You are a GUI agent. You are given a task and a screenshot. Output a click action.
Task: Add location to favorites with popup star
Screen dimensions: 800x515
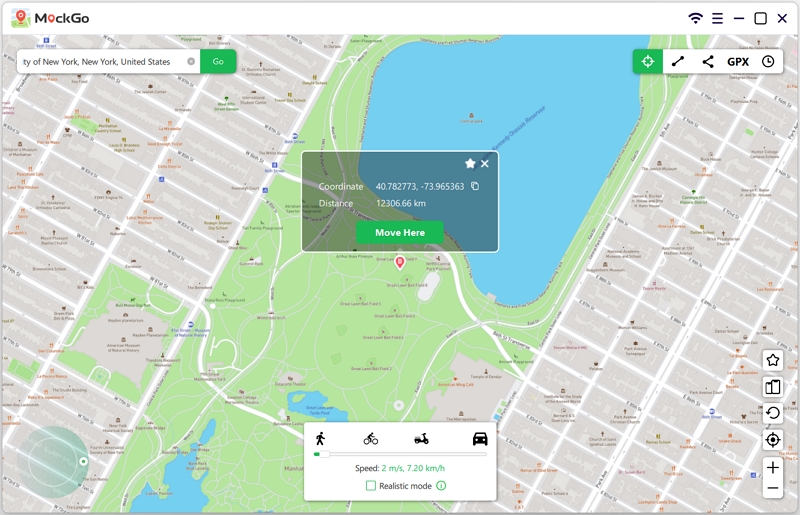(x=470, y=163)
